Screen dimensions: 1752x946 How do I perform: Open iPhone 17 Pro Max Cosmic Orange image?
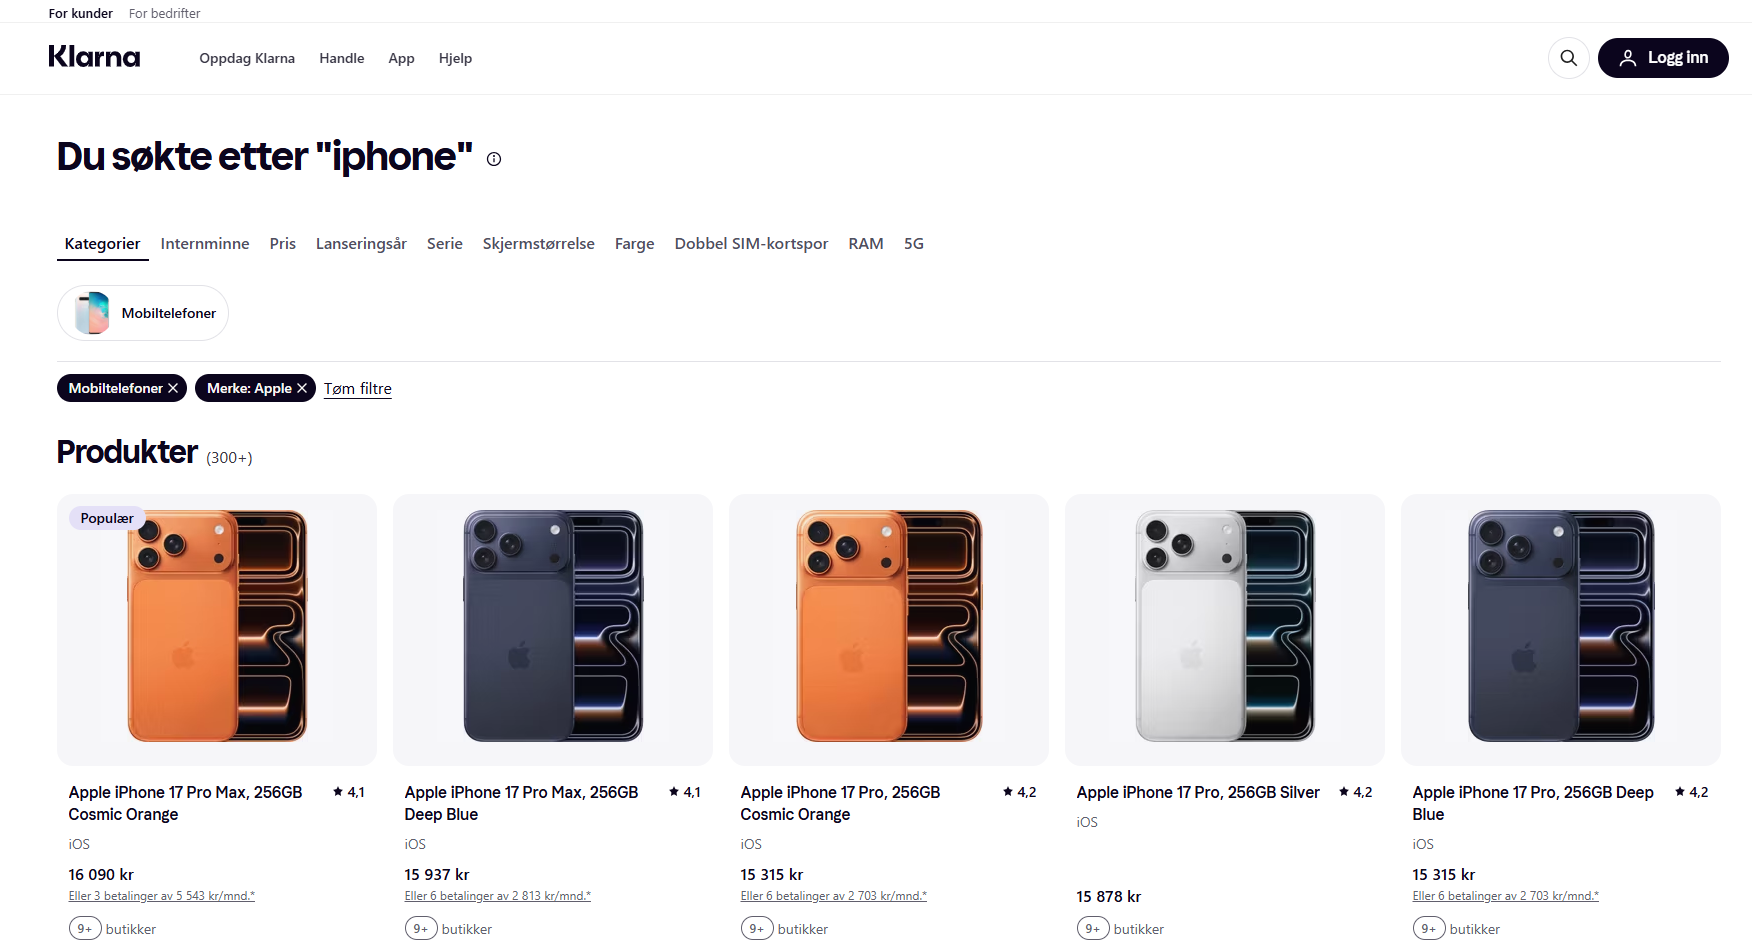click(217, 630)
